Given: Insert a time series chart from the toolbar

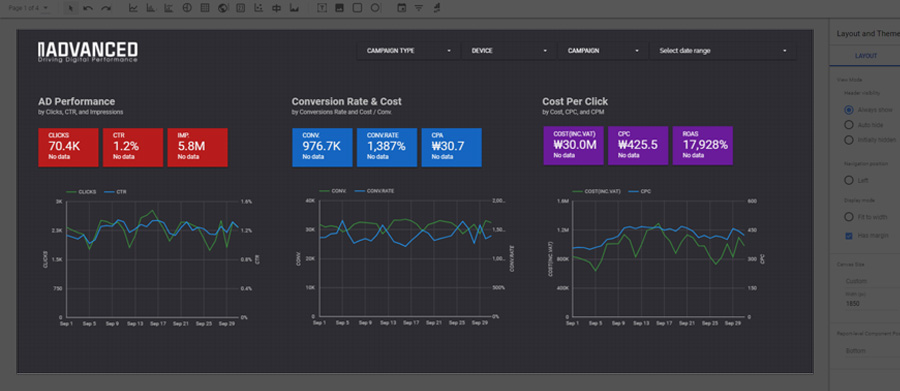Looking at the screenshot, I should [x=133, y=8].
